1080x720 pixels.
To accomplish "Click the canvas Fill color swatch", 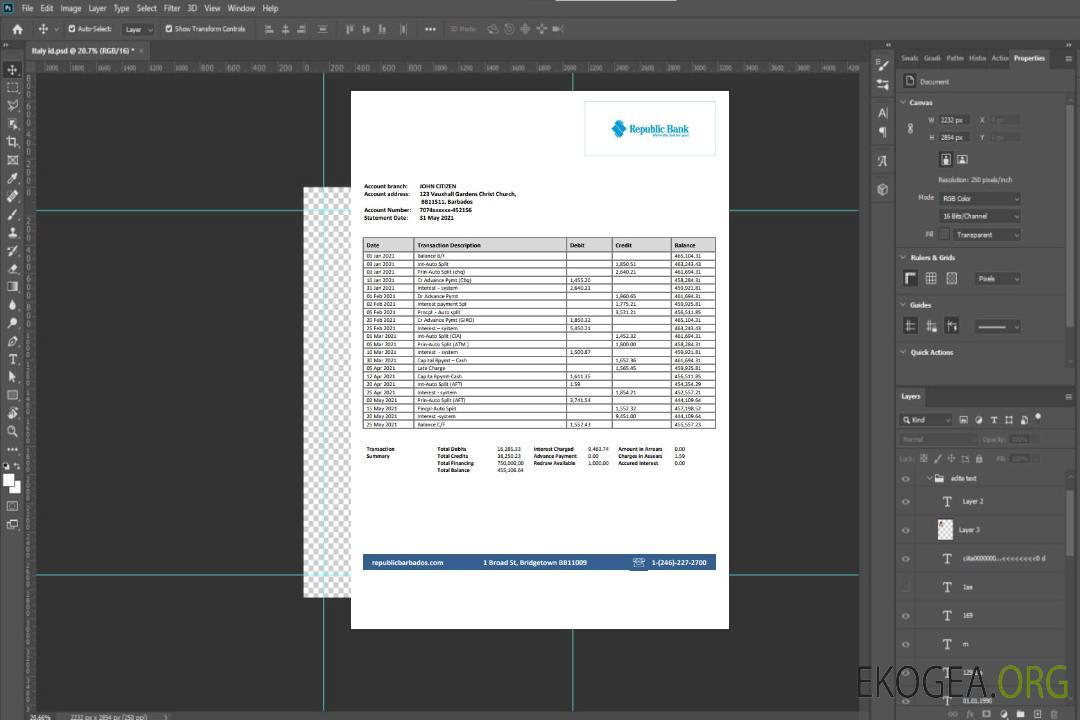I will click(945, 235).
